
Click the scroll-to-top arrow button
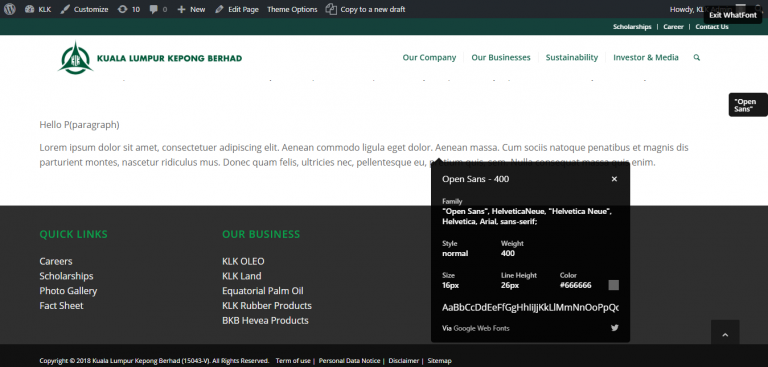(x=725, y=334)
